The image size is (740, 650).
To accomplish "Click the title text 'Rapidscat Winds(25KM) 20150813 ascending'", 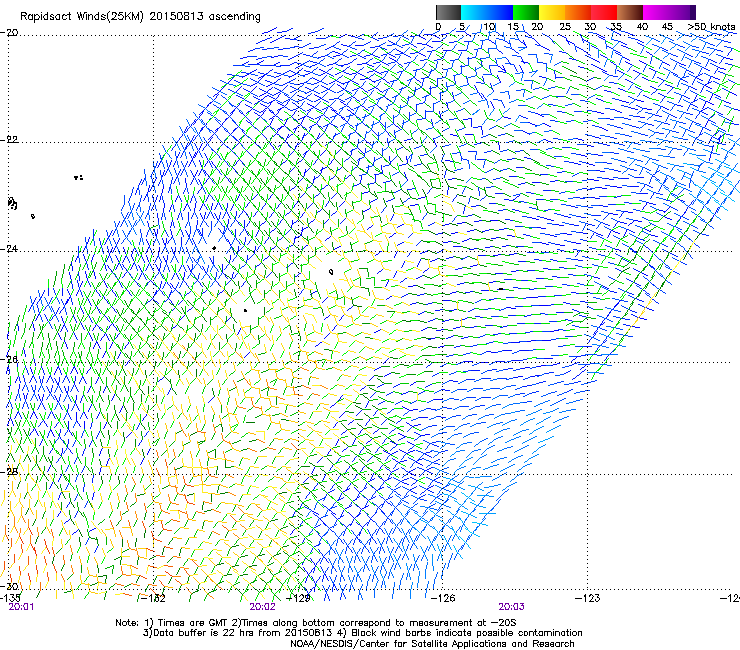I will point(140,17).
